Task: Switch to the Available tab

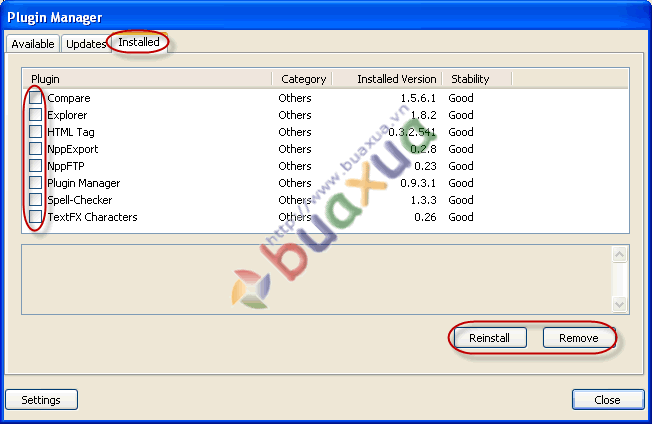Action: pyautogui.click(x=32, y=44)
